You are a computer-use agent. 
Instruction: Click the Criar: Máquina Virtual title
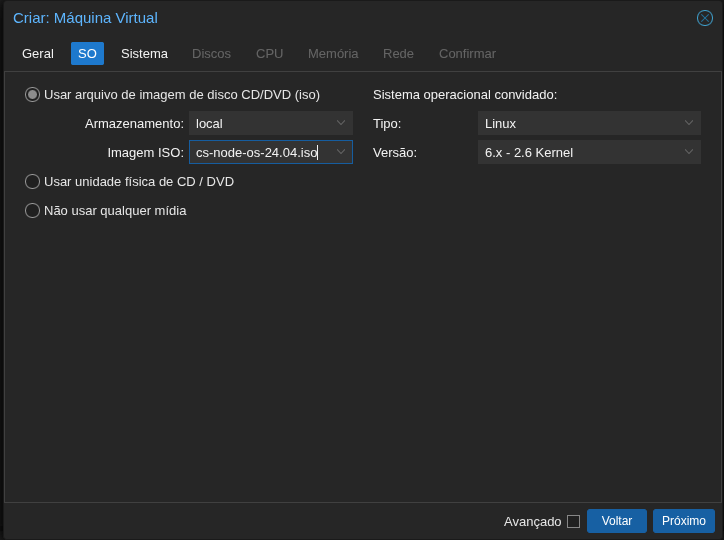point(85,18)
